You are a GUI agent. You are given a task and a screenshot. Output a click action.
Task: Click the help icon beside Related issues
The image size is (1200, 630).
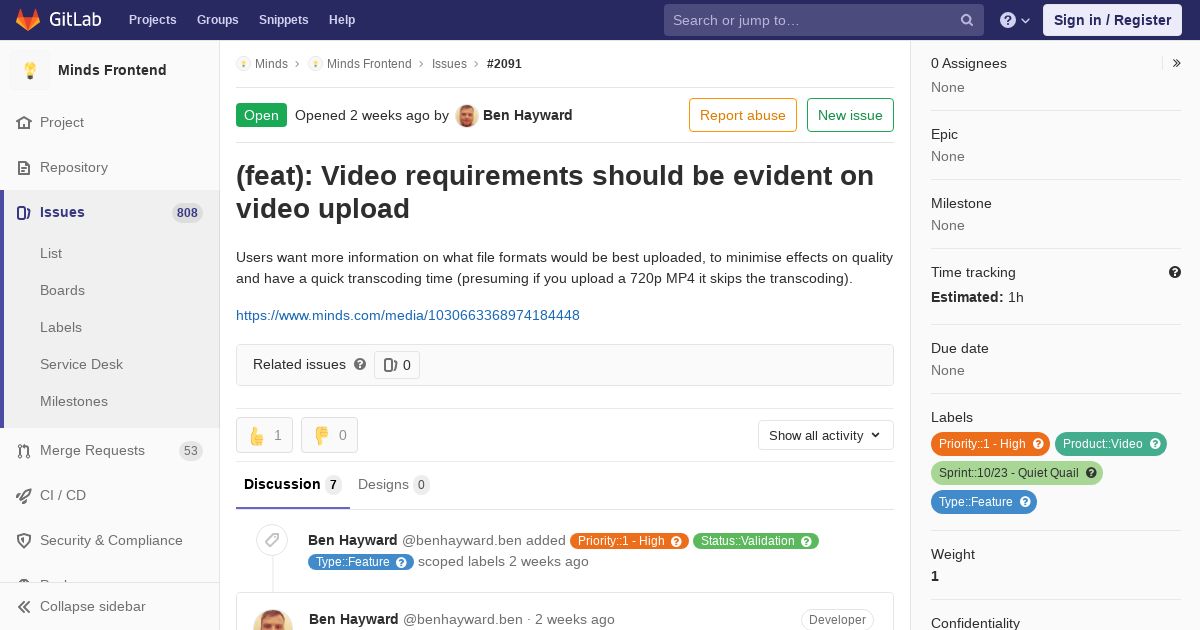pyautogui.click(x=360, y=364)
